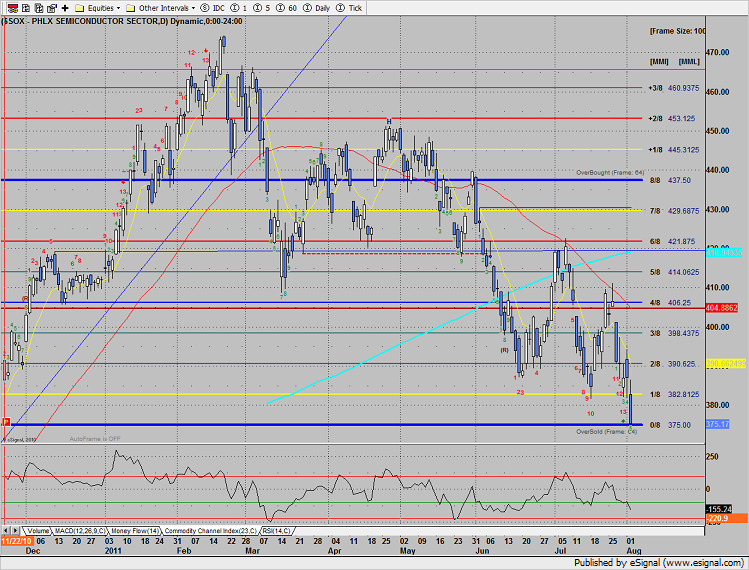Image resolution: width=749 pixels, height=570 pixels.
Task: Open the Other Intervals dropdown arrow
Action: point(193,8)
